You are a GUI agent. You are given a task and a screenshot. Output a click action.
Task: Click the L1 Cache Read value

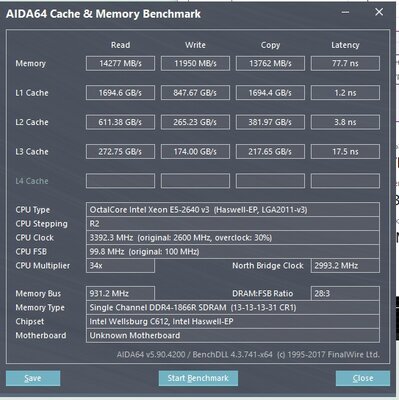coord(120,93)
